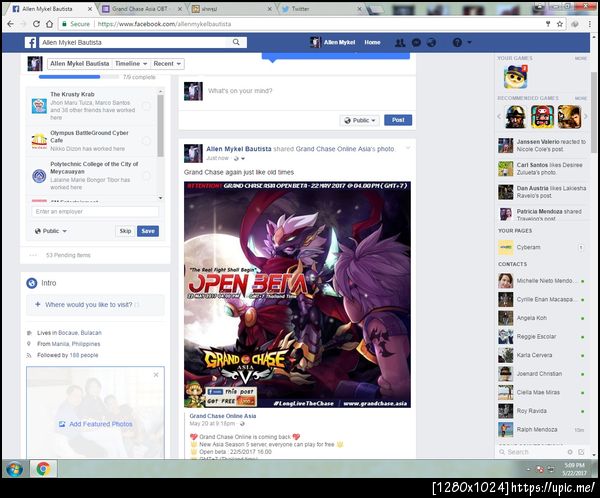Viewport: 600px width, 498px height.
Task: Open post options chevron on shared post
Action: (x=408, y=148)
